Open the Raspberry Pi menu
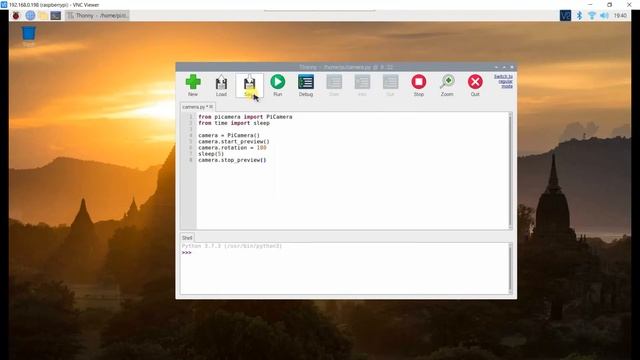 point(16,16)
